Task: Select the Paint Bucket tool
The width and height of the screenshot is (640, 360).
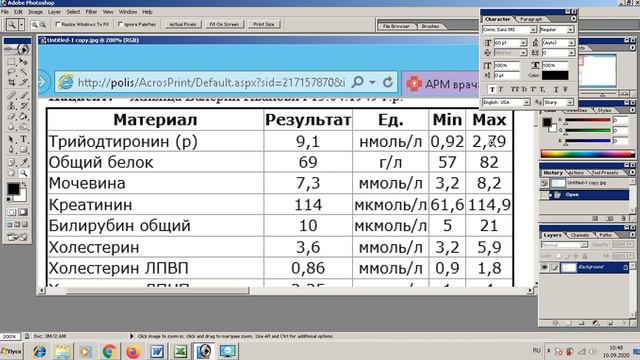Action: 23,117
